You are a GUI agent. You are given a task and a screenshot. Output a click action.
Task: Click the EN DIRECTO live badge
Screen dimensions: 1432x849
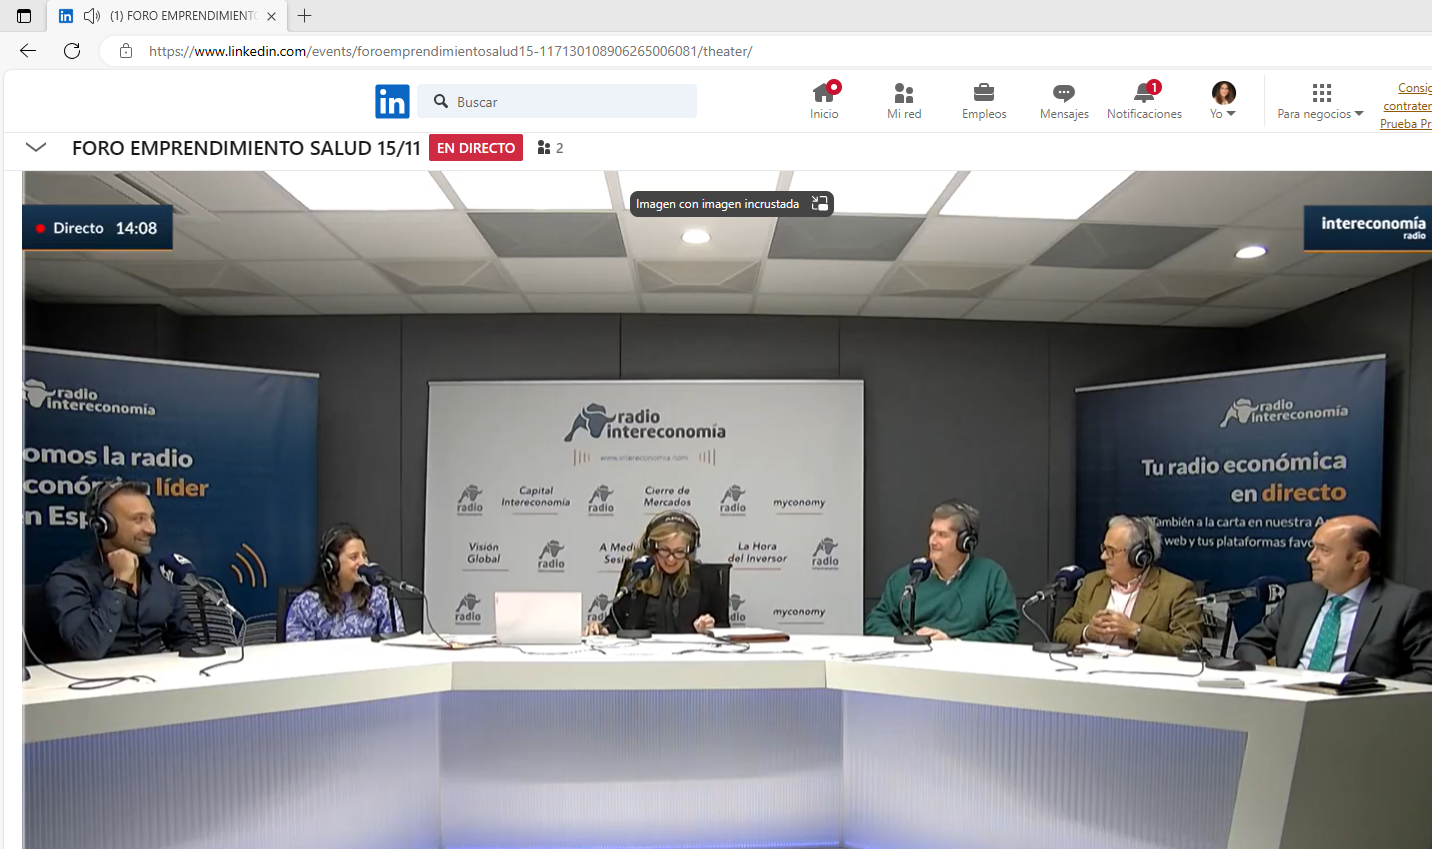pos(476,148)
